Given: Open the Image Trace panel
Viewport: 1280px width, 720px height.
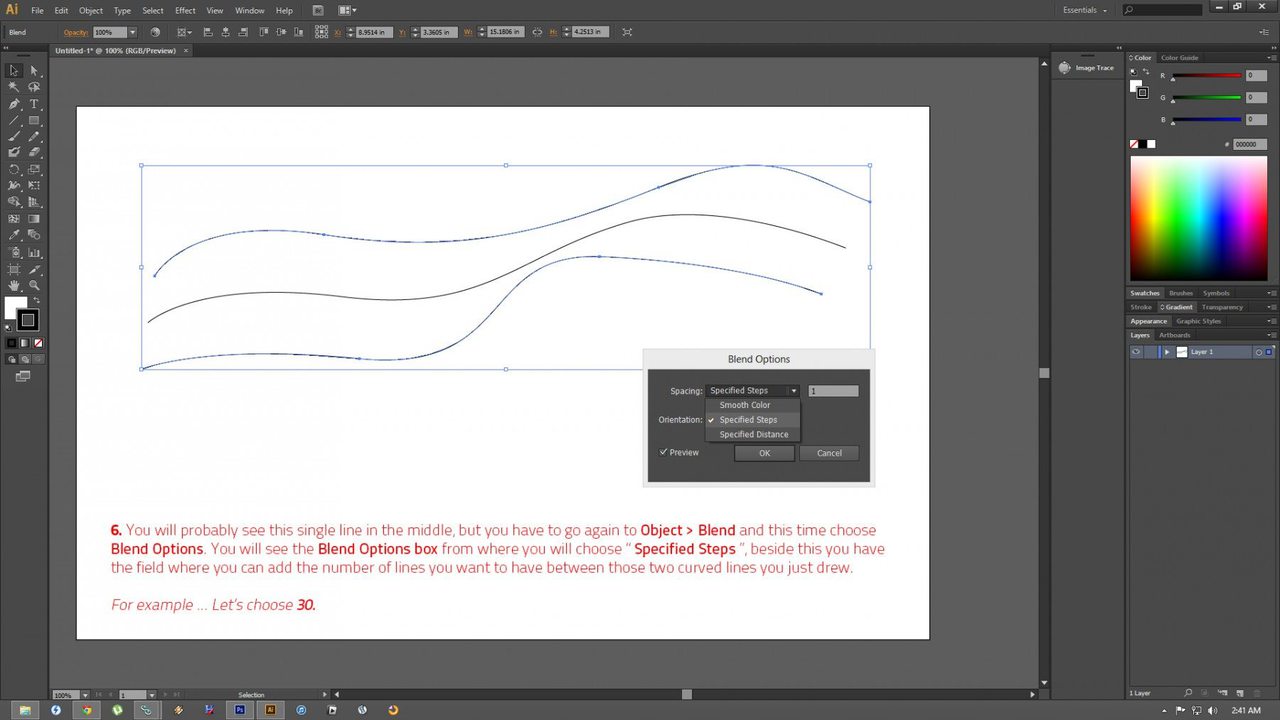Looking at the screenshot, I should (x=1087, y=68).
